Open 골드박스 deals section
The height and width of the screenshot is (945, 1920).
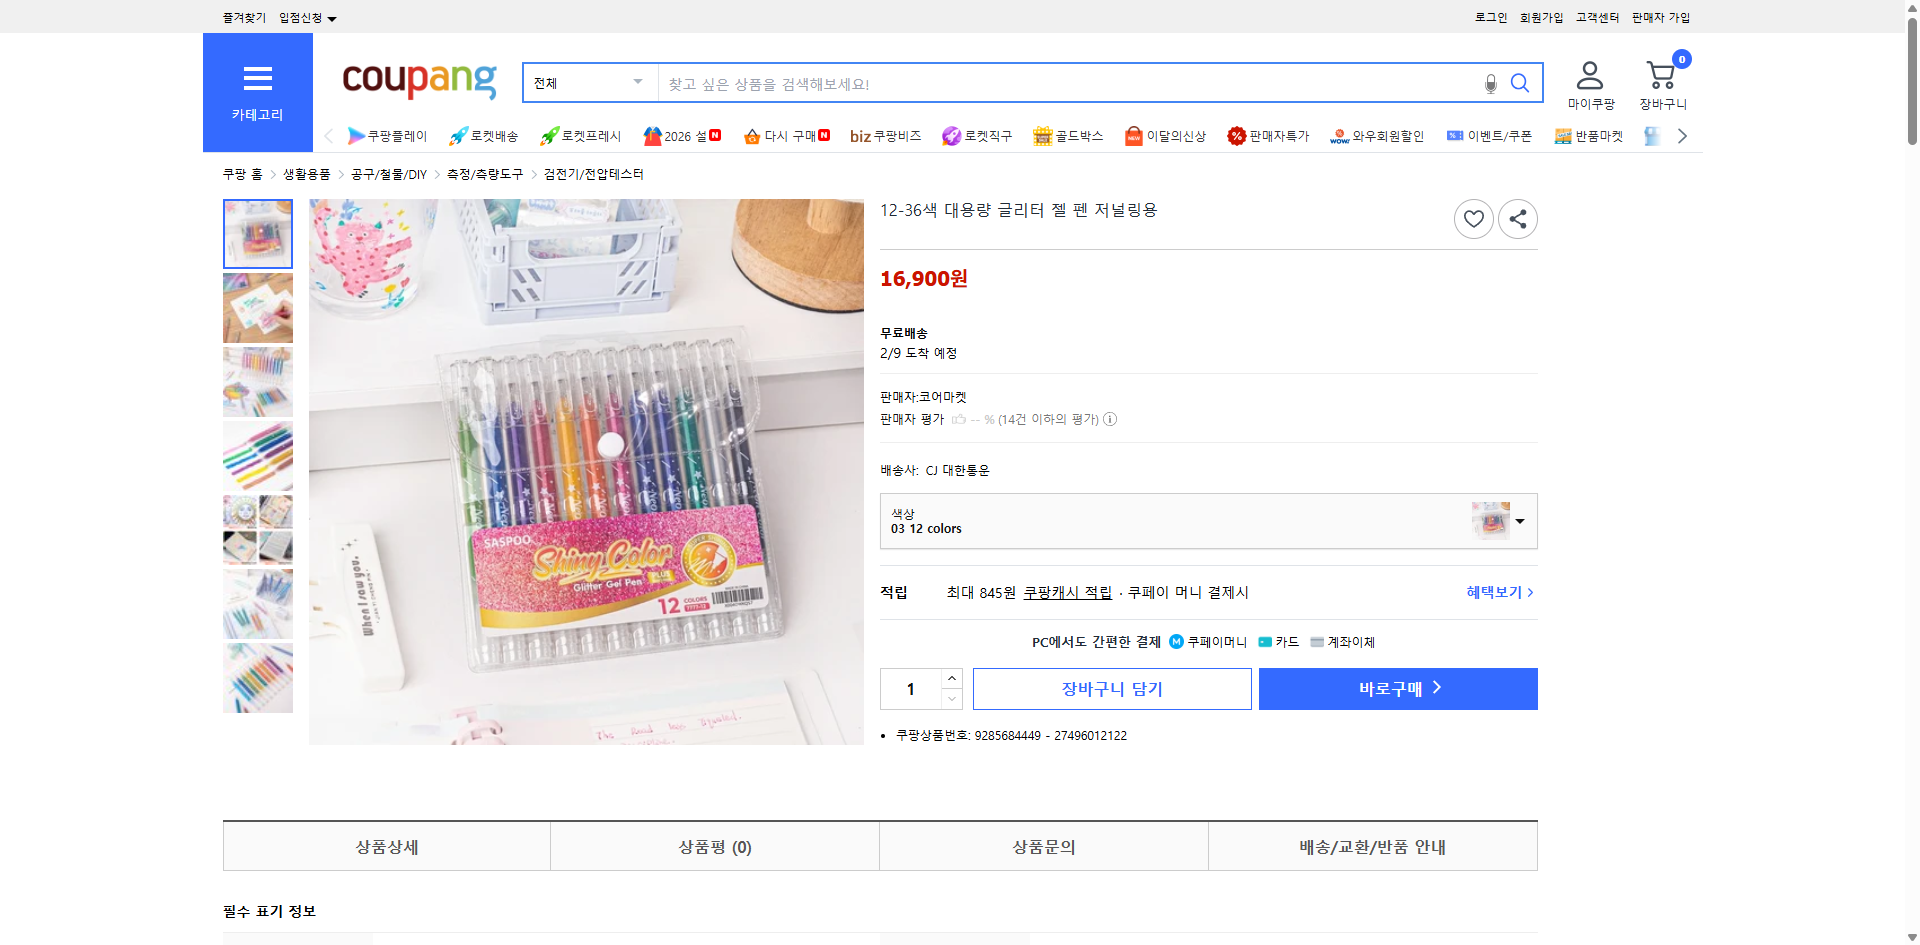click(1068, 135)
